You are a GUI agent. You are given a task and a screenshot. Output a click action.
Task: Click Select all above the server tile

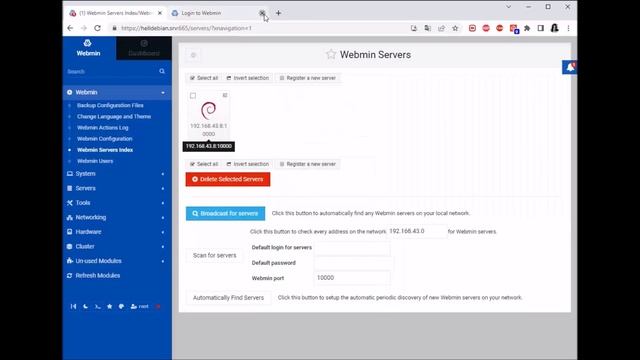point(204,78)
